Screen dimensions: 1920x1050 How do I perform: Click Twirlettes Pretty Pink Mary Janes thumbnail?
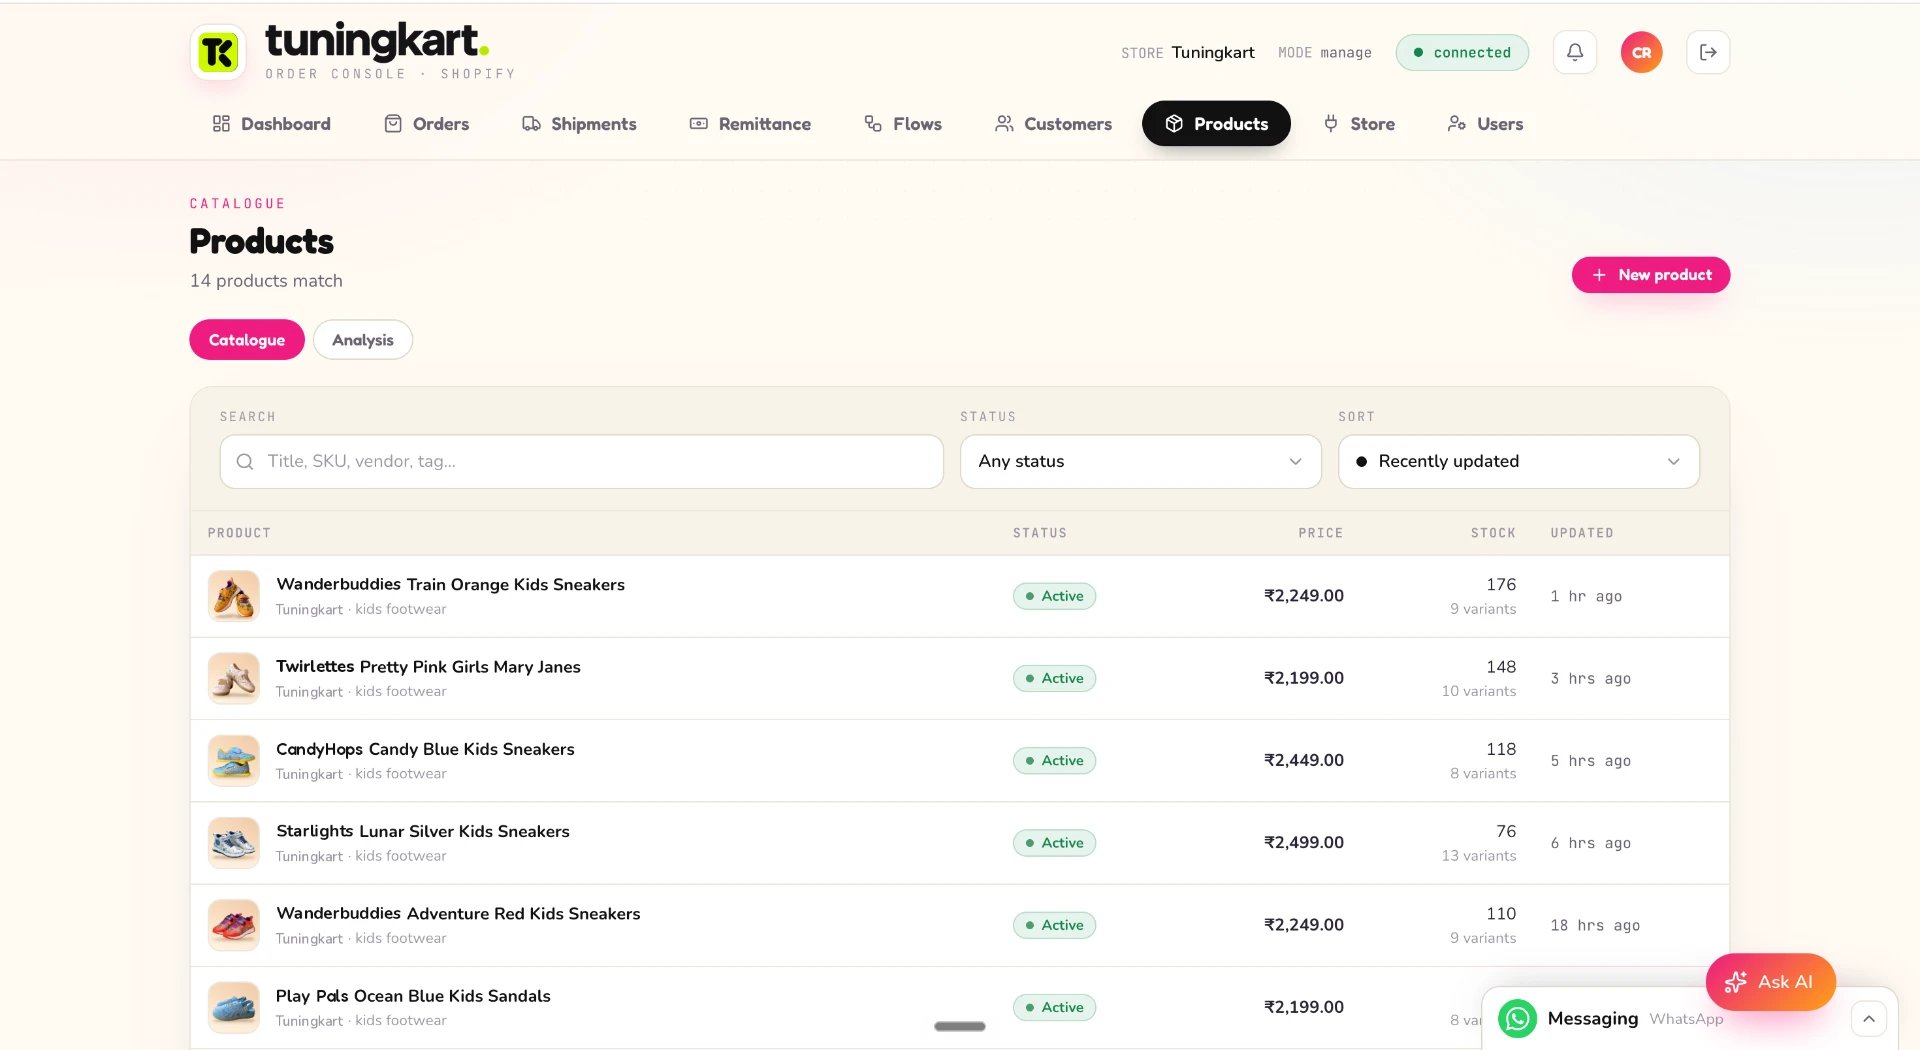234,678
